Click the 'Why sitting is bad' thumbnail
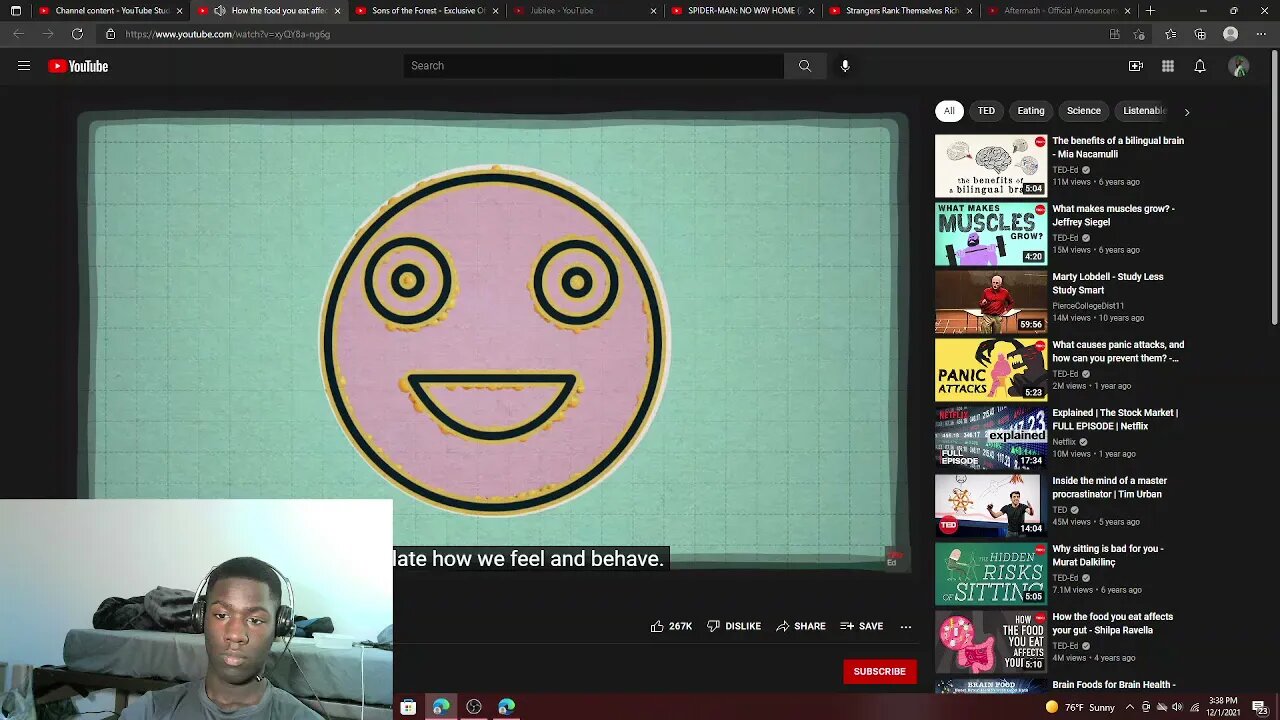The image size is (1280, 720). [x=991, y=574]
